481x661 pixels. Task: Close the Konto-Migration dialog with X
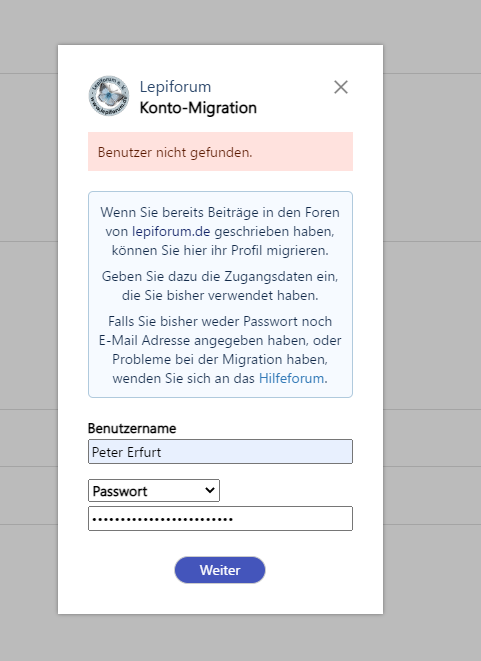point(341,87)
